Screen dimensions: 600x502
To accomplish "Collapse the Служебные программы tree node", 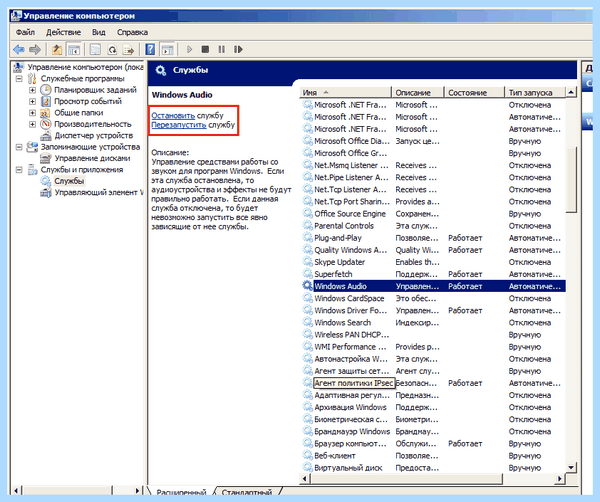I will pos(19,79).
